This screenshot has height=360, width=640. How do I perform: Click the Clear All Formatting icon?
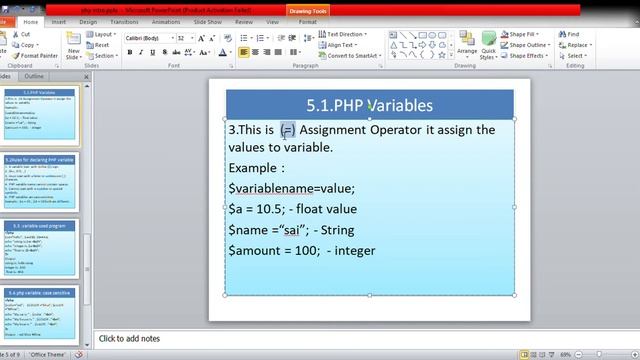click(x=228, y=38)
